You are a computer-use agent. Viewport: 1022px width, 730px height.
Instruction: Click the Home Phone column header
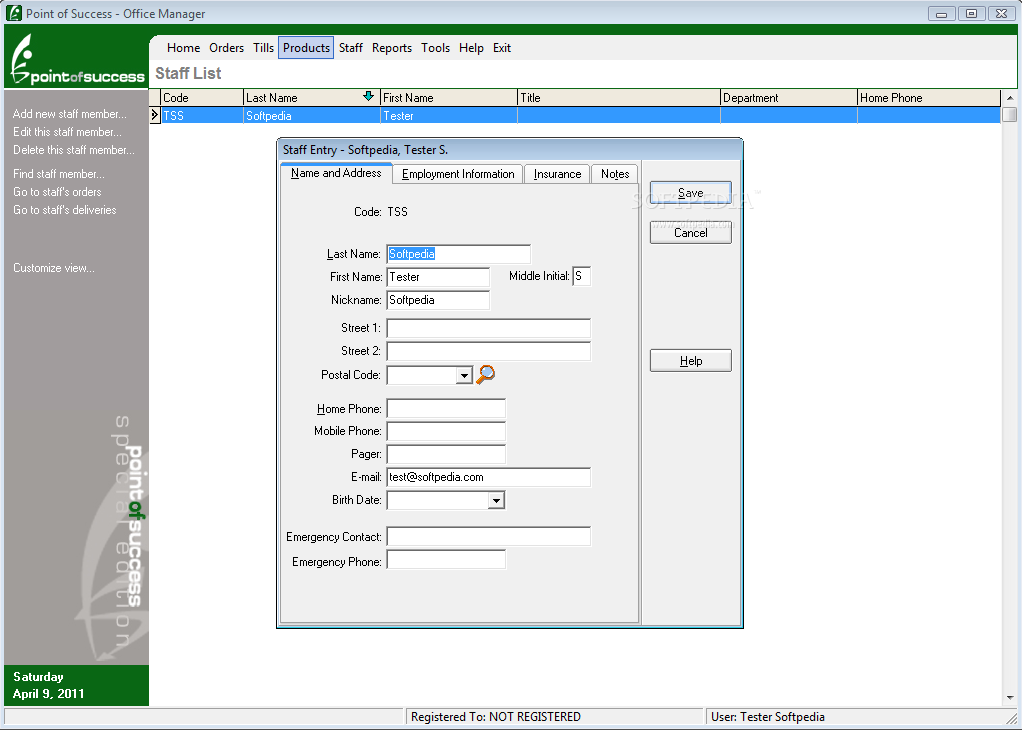(x=929, y=98)
